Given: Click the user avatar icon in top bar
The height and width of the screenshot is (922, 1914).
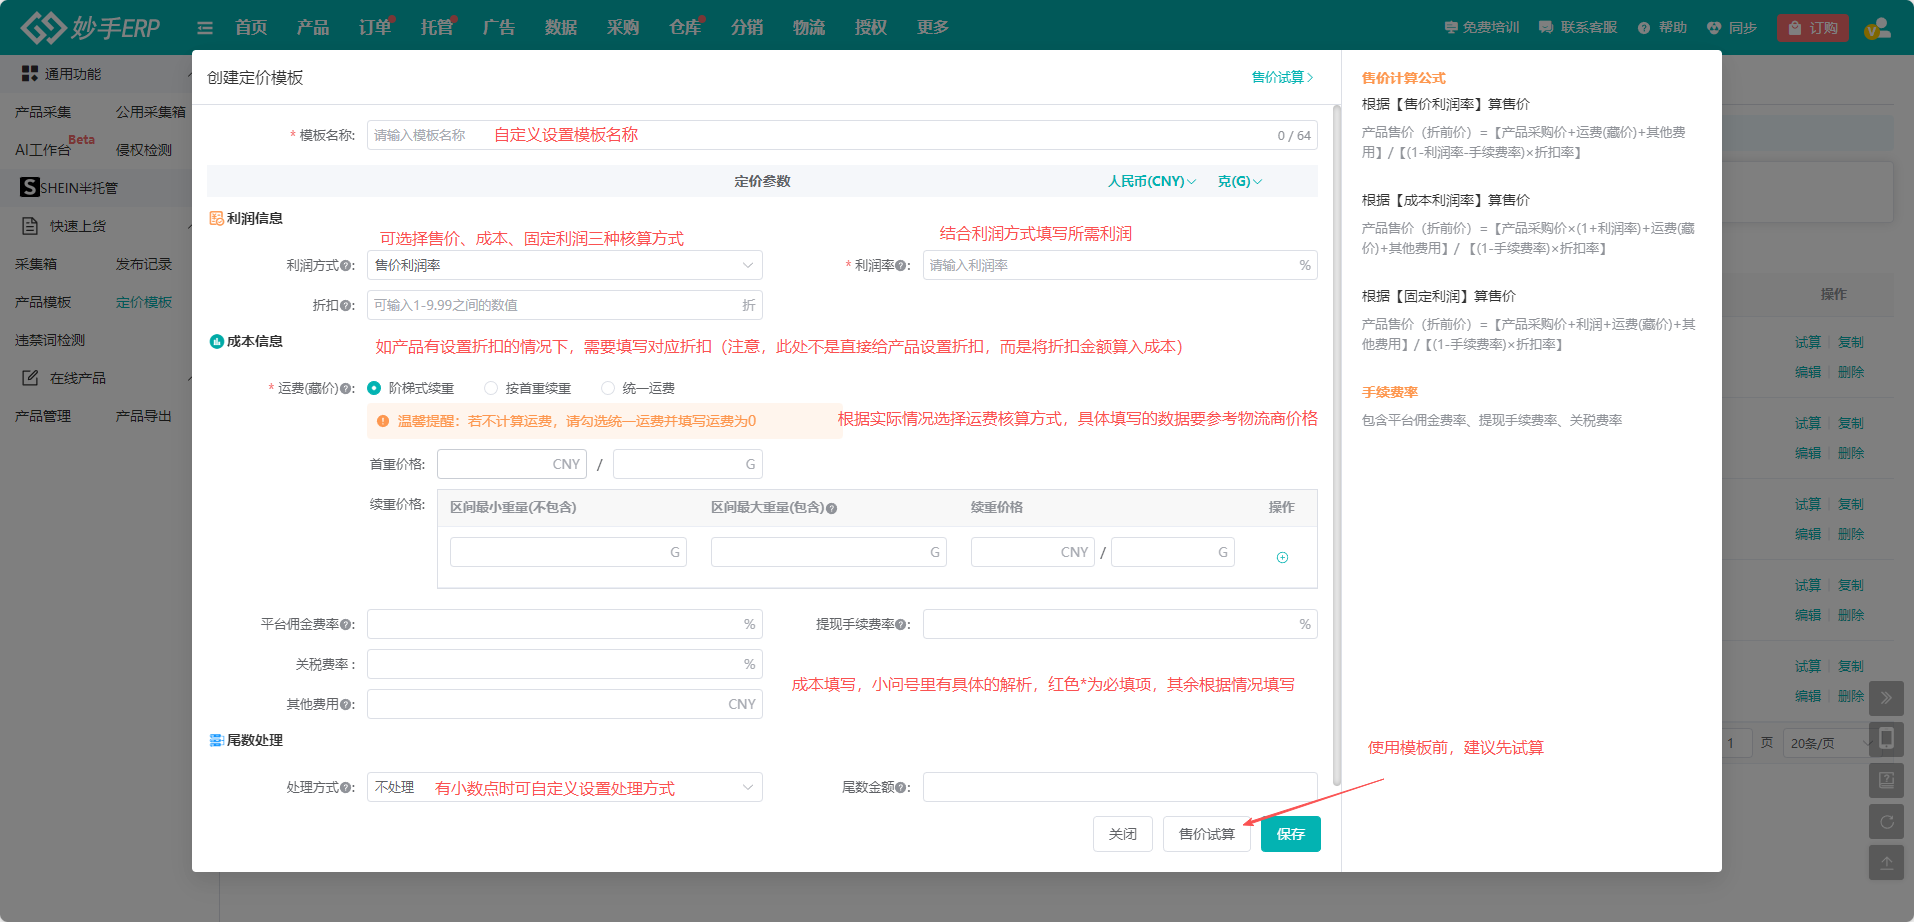Looking at the screenshot, I should [x=1877, y=28].
